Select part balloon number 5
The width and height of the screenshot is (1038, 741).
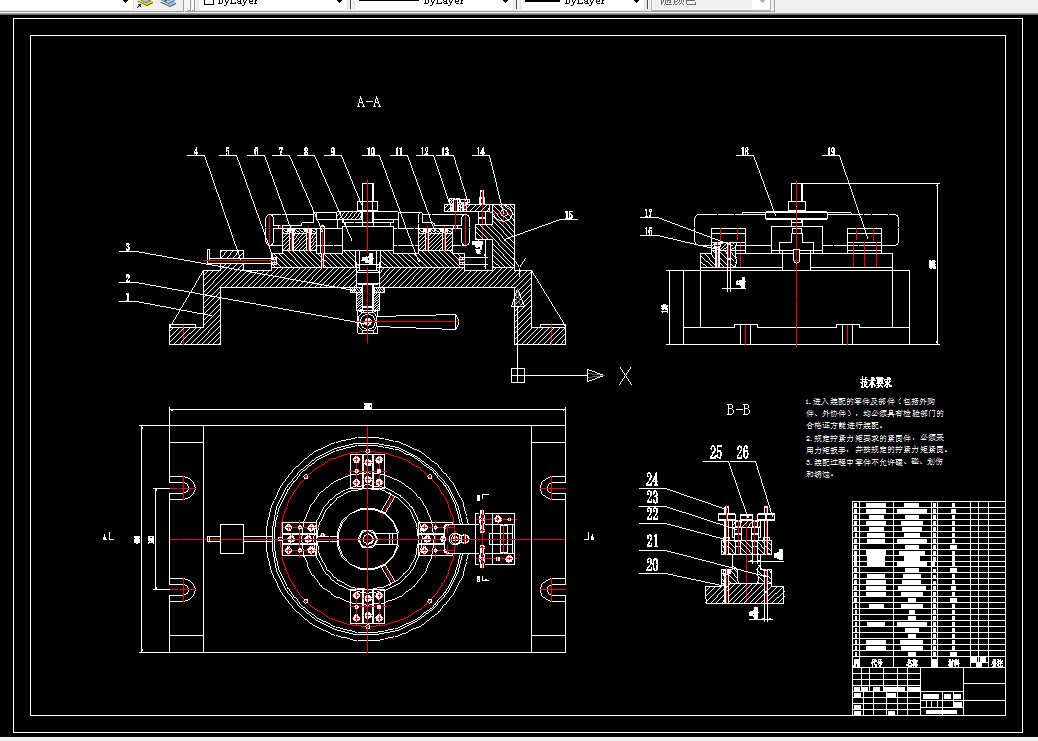coord(228,152)
